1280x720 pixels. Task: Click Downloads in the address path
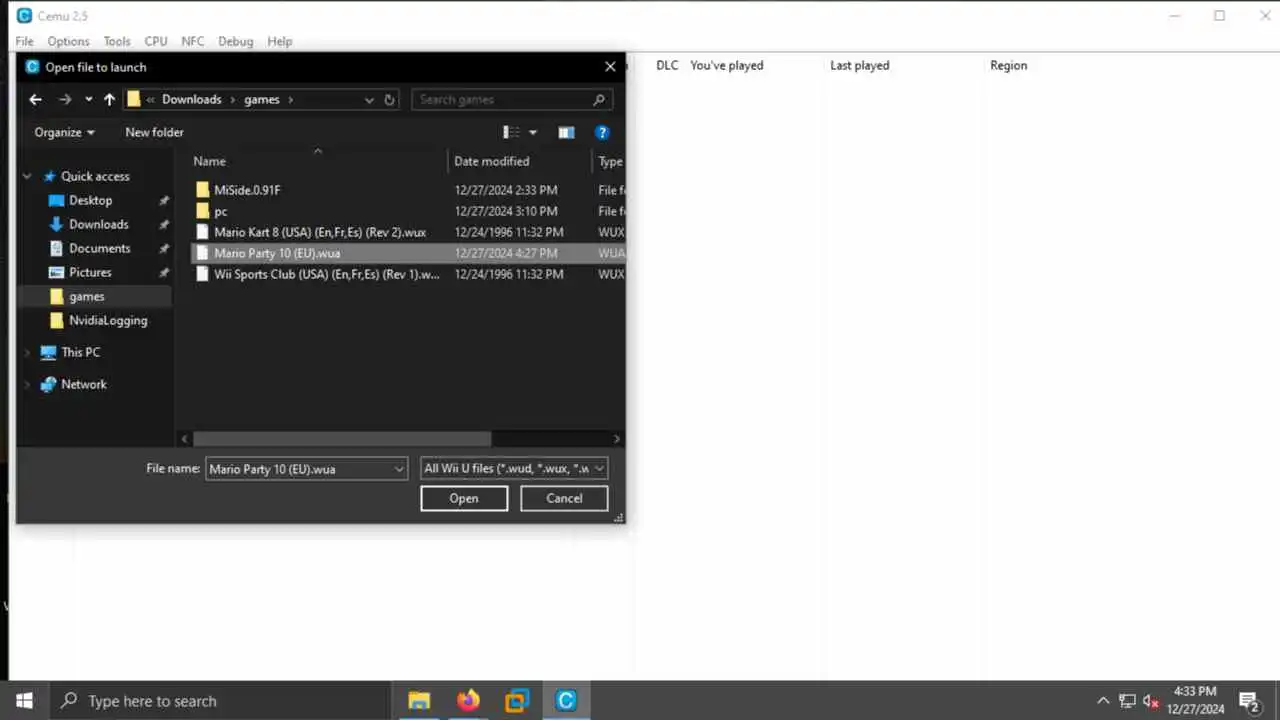pyautogui.click(x=192, y=99)
